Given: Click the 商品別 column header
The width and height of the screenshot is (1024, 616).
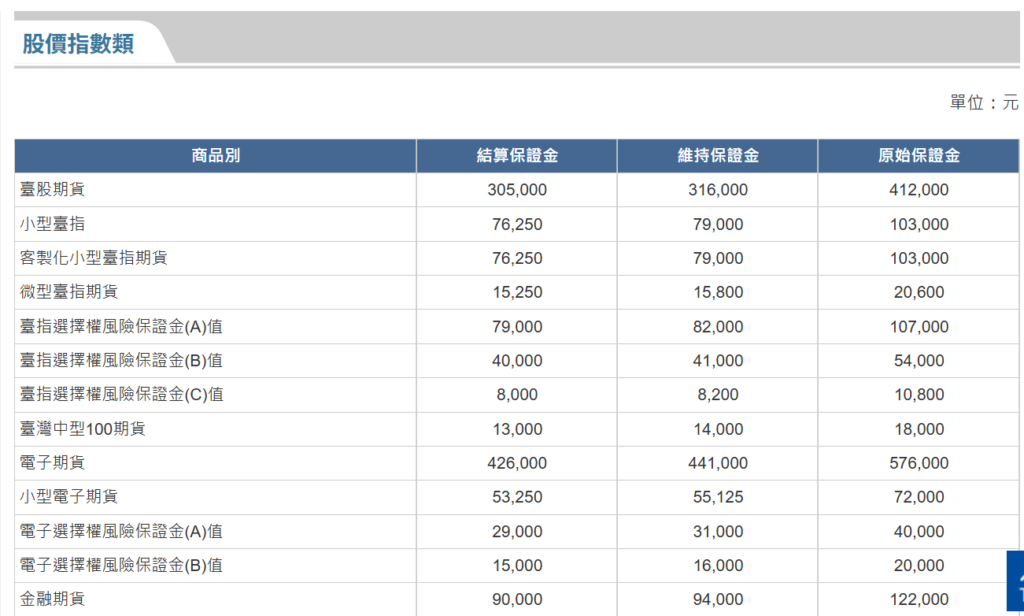Looking at the screenshot, I should [215, 156].
